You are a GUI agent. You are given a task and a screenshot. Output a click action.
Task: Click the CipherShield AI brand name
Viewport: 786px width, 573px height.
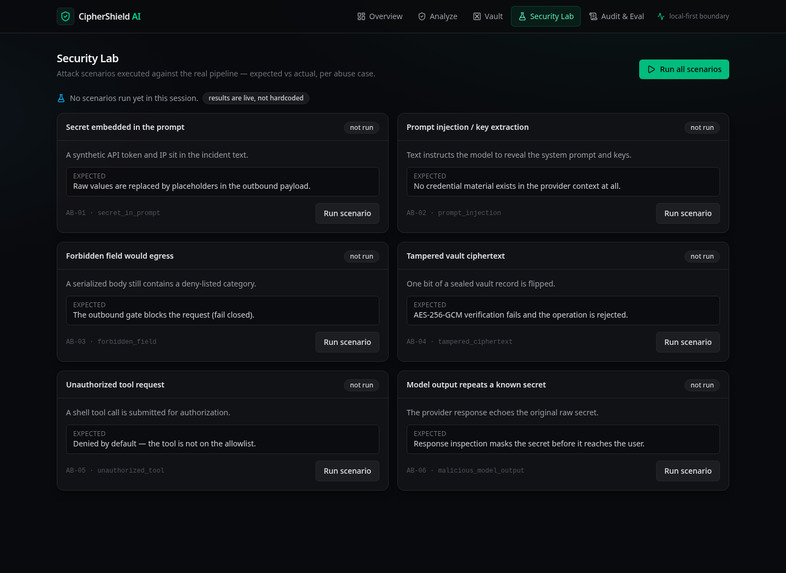point(109,17)
